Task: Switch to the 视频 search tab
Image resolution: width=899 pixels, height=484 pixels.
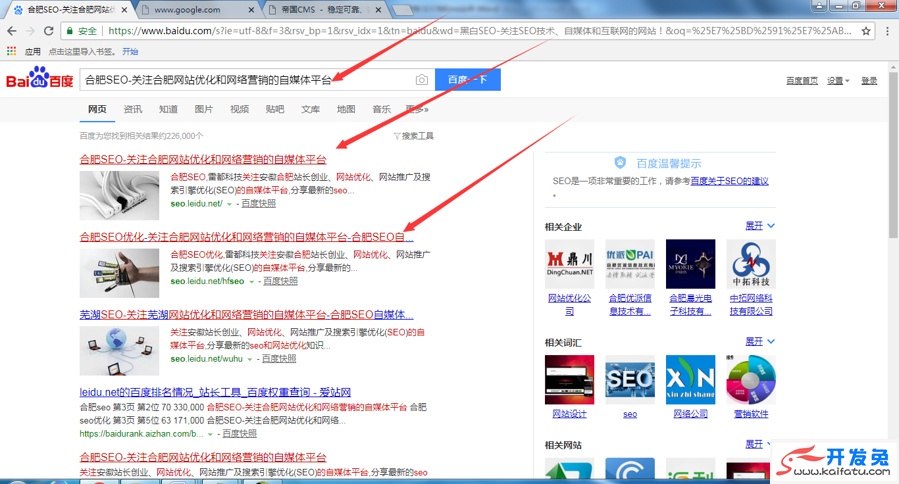Action: pos(240,109)
